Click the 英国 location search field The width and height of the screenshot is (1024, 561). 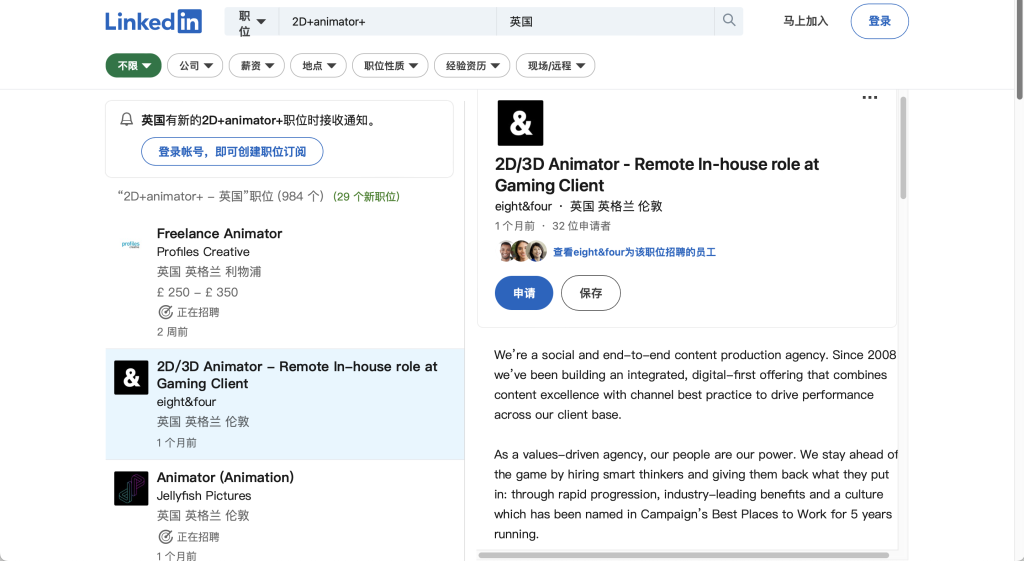(605, 22)
